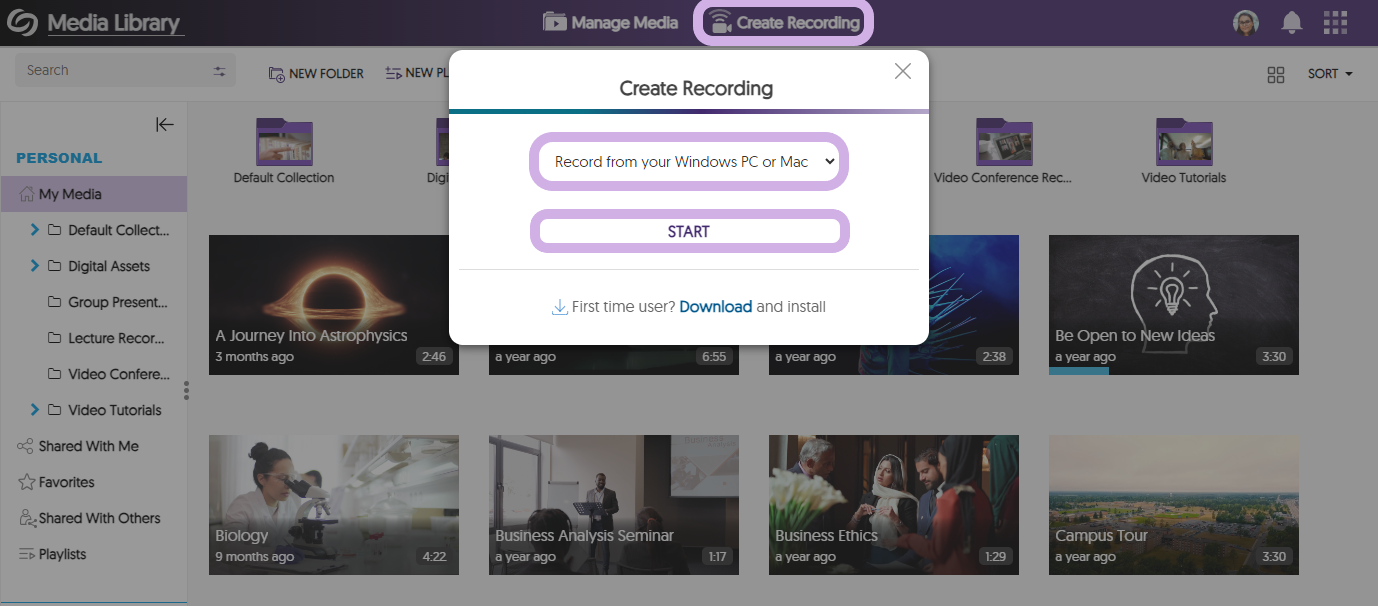Click the Download link
This screenshot has width=1378, height=606.
[715, 307]
